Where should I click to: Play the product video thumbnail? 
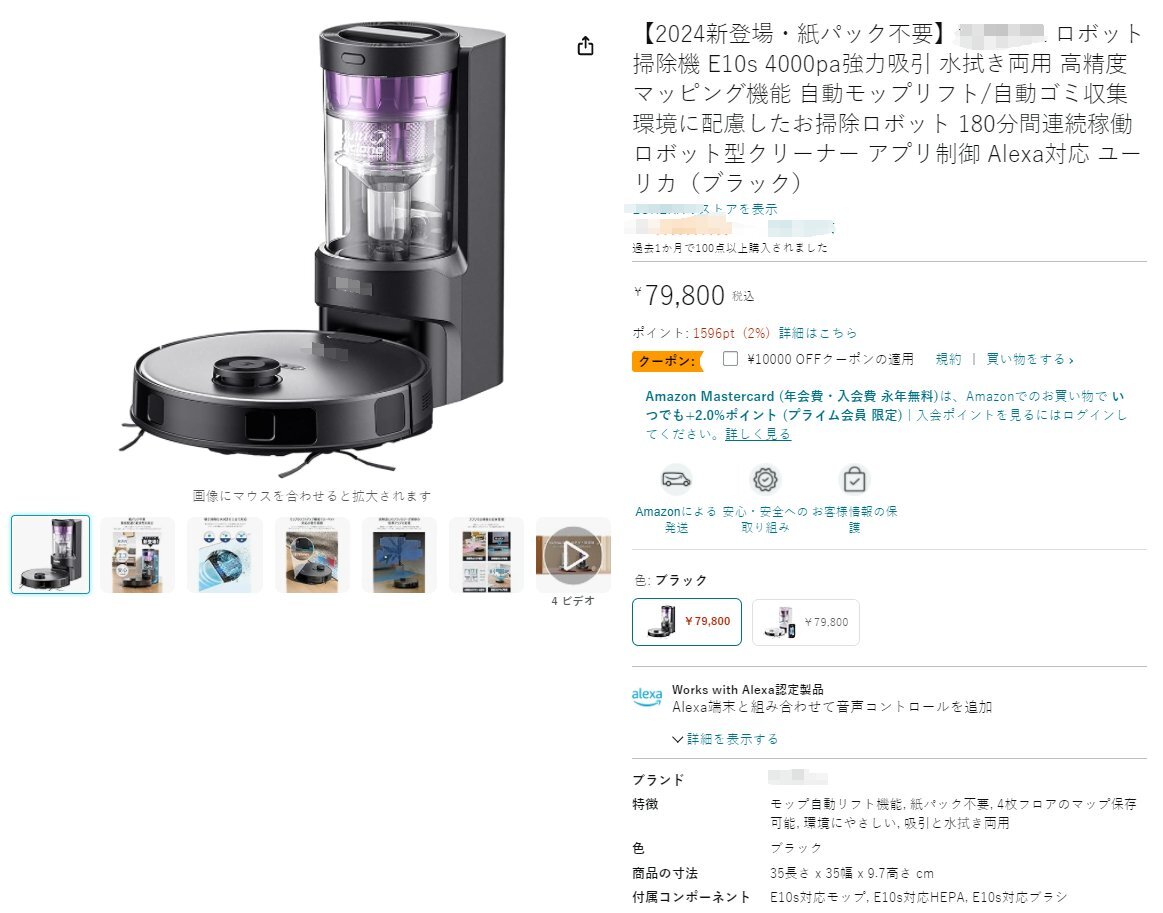pyautogui.click(x=573, y=556)
